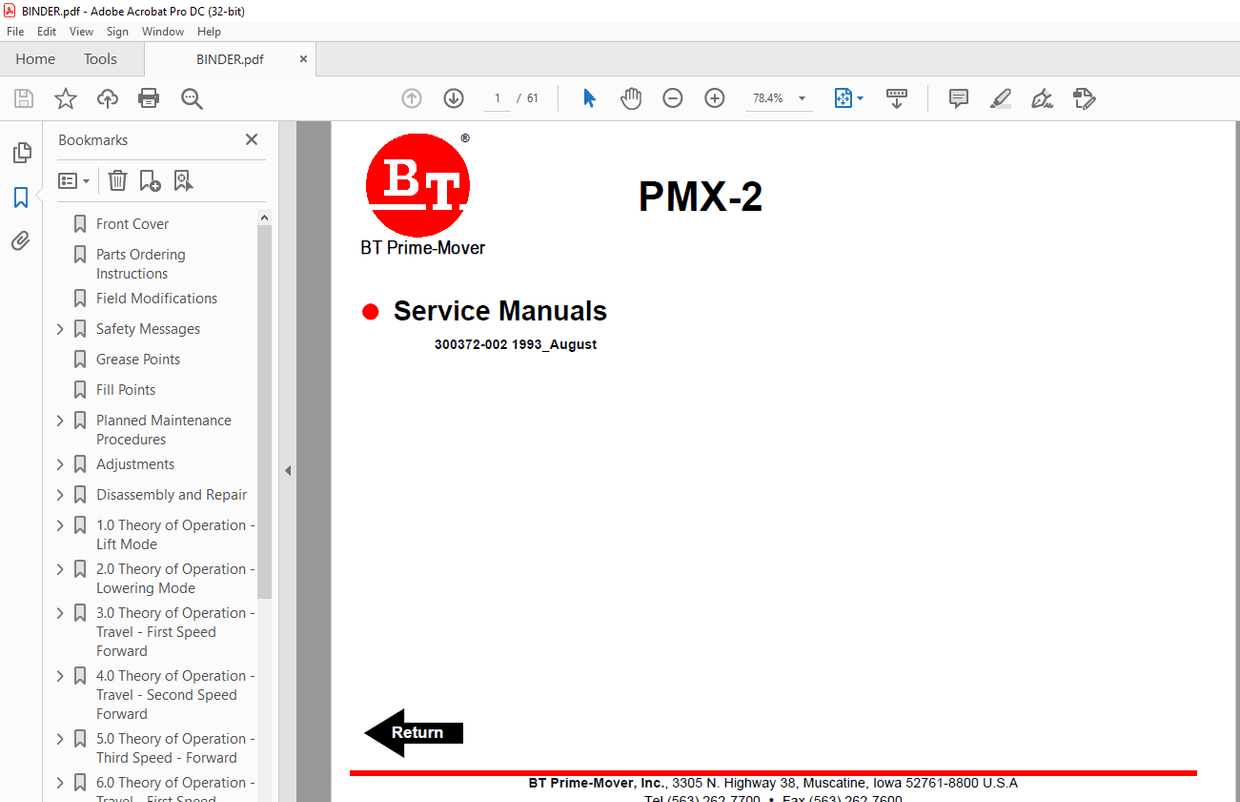Expand the Safety Messages bookmark
Image resolution: width=1240 pixels, height=802 pixels.
(x=59, y=328)
